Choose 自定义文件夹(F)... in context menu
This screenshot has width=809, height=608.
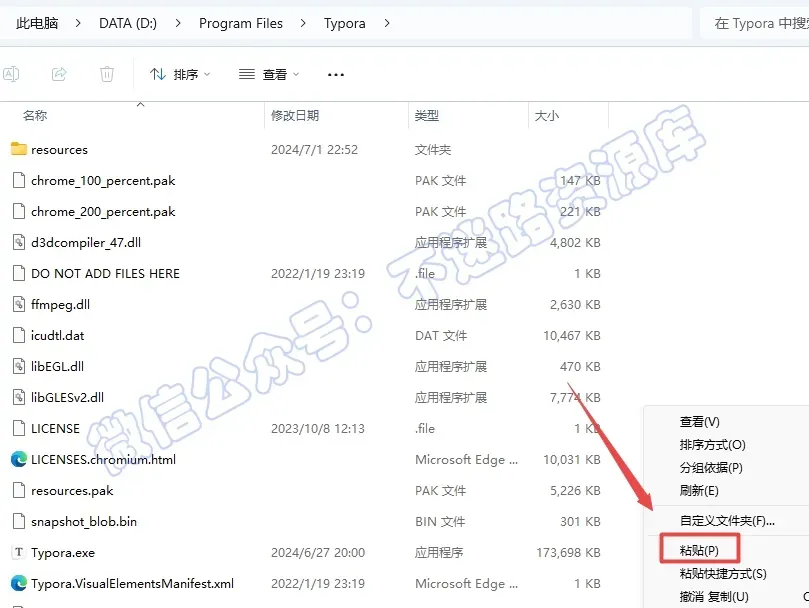point(727,521)
